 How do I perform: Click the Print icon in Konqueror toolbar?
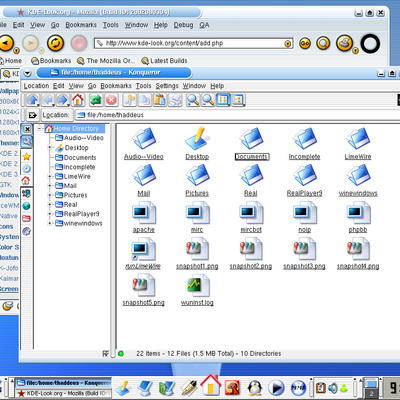click(x=175, y=100)
